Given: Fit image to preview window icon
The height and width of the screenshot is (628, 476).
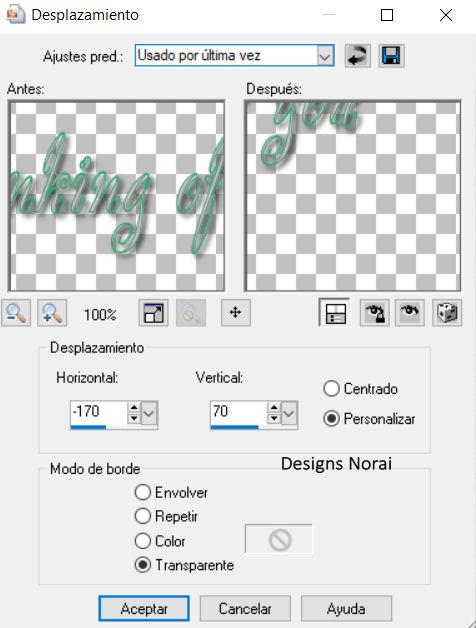Looking at the screenshot, I should click(153, 313).
